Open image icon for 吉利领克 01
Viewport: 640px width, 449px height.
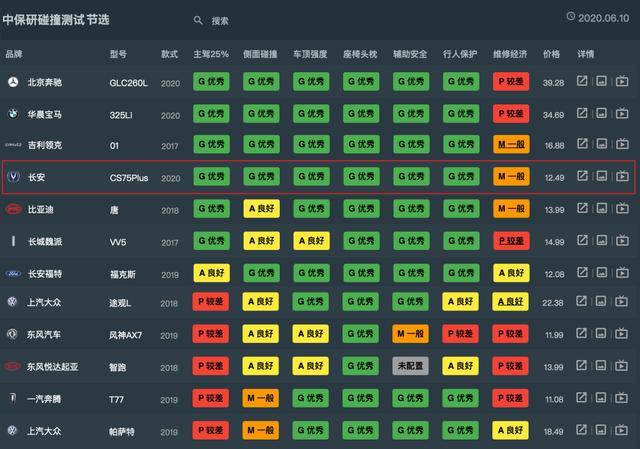(x=601, y=144)
